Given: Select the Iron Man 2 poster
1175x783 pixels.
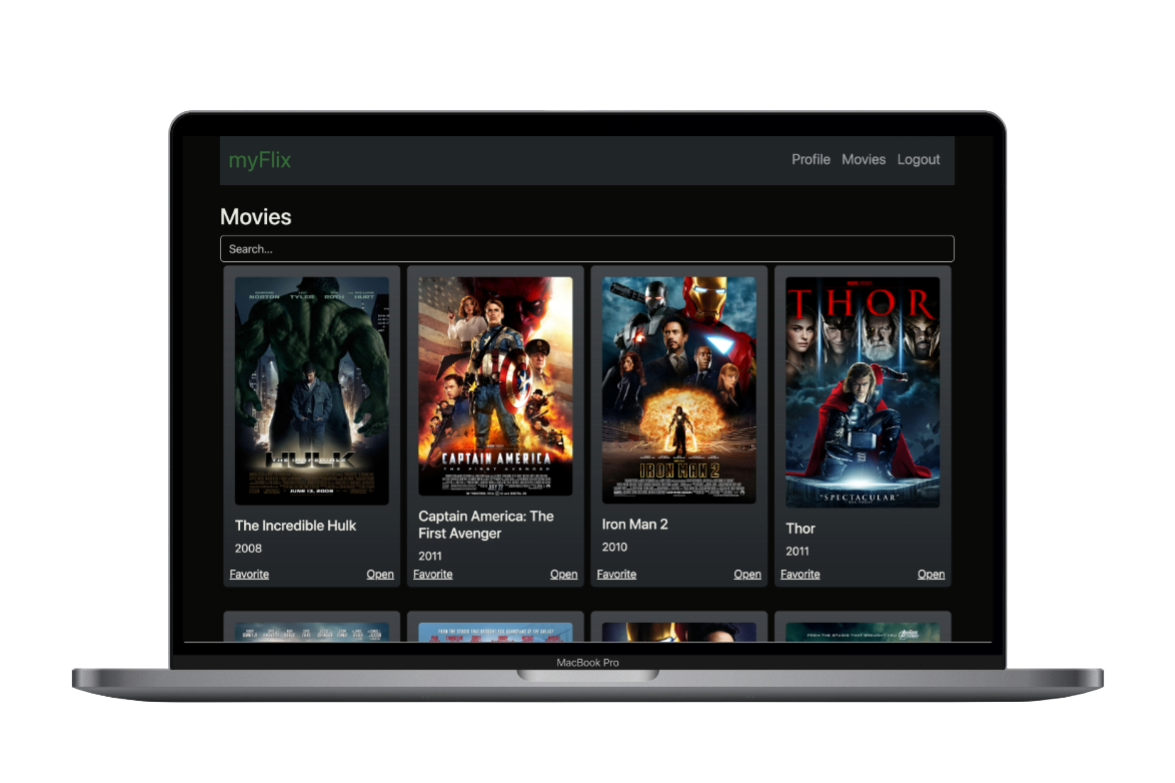Looking at the screenshot, I should (x=679, y=390).
